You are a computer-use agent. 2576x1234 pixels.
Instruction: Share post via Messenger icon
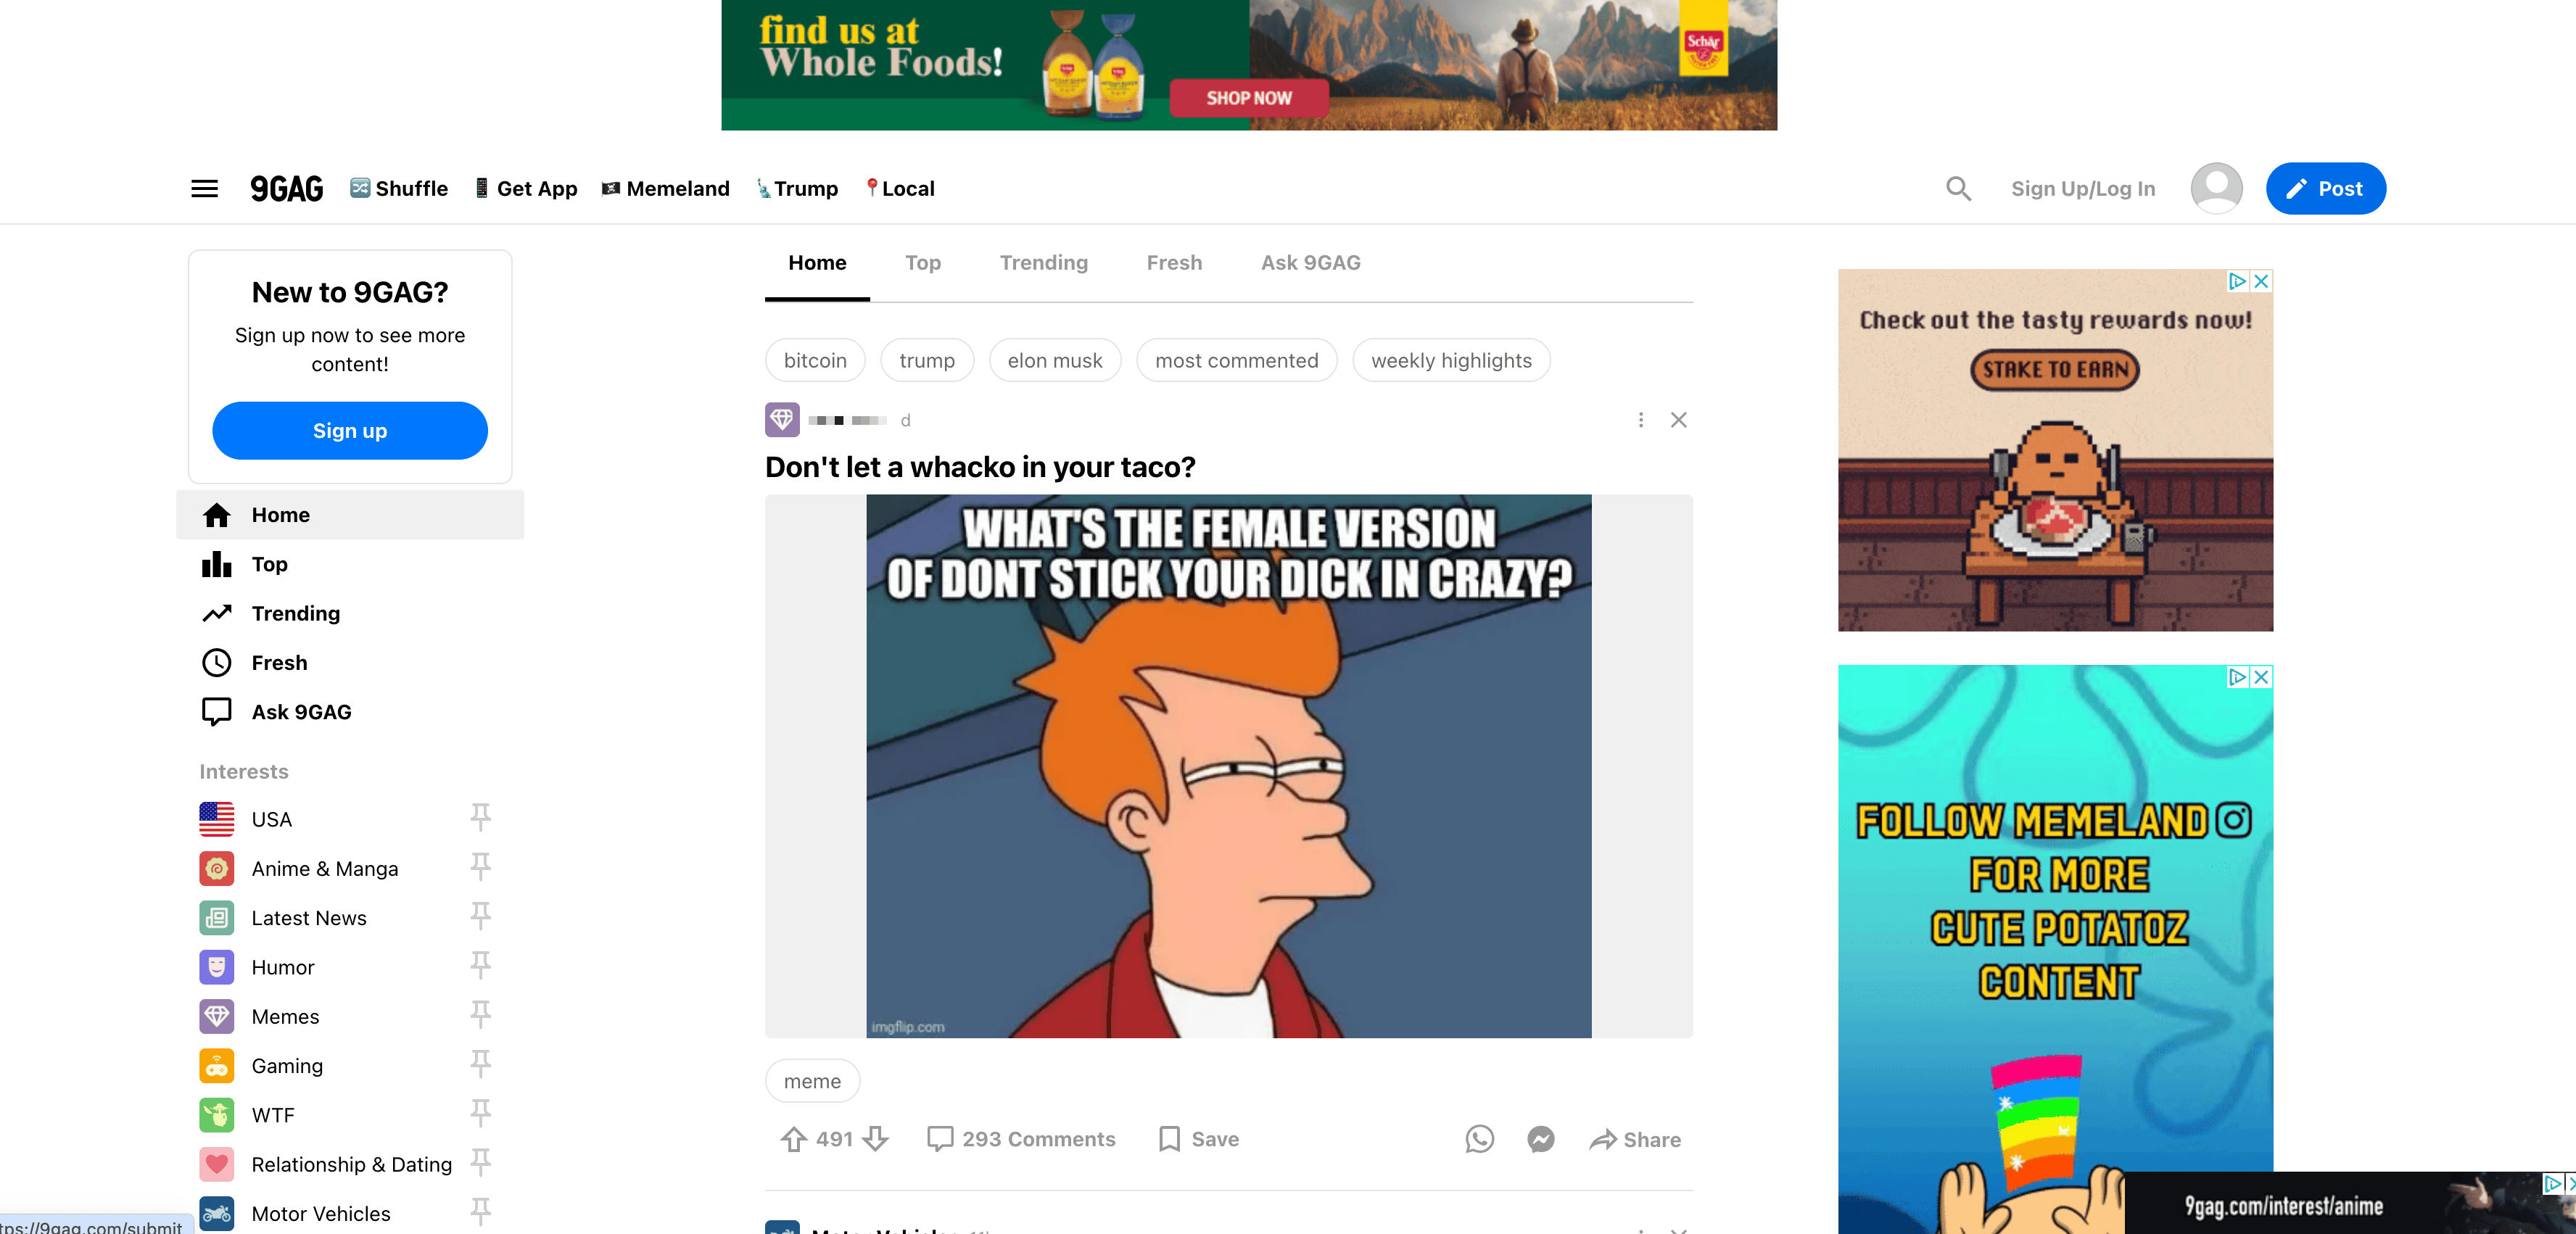(1541, 1139)
